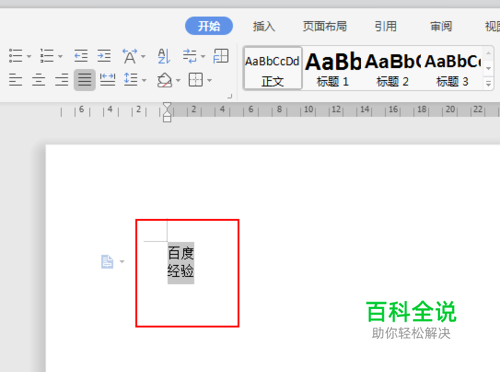Open the 页面布局 tab
The image size is (500, 372).
click(x=325, y=26)
